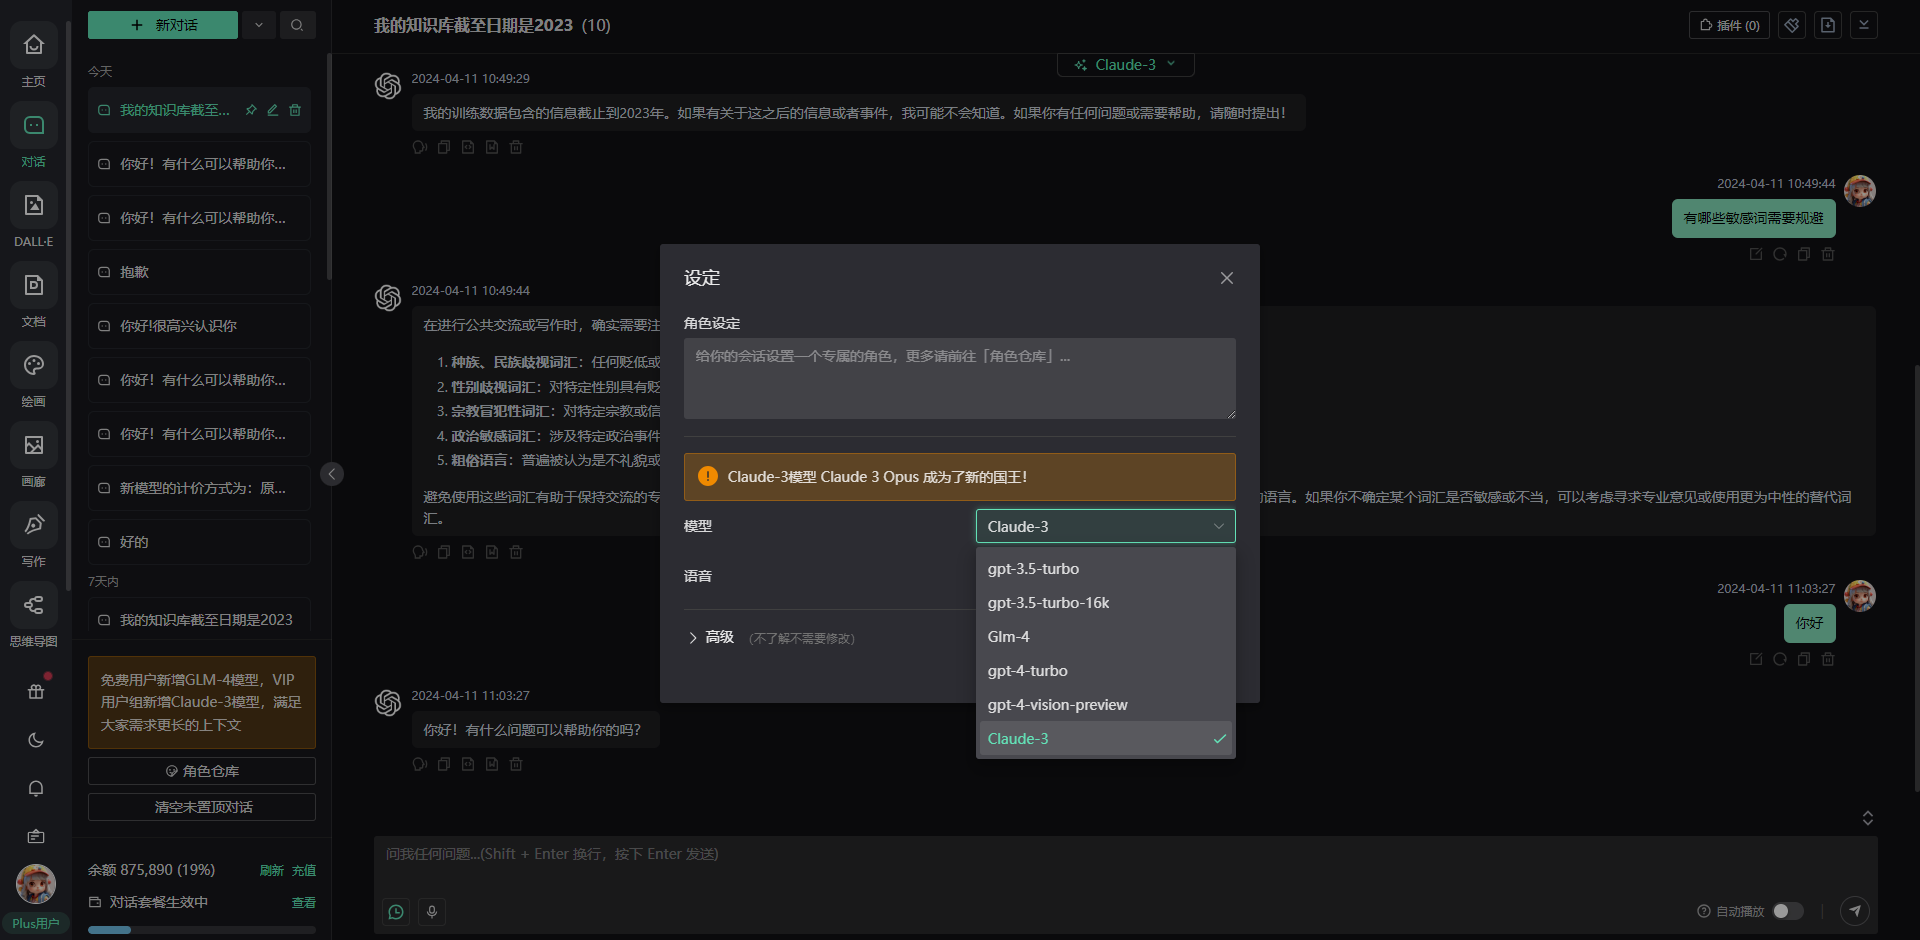Click the eraser icon in the top header
Screen dimensions: 1920x940
pyautogui.click(x=1792, y=25)
